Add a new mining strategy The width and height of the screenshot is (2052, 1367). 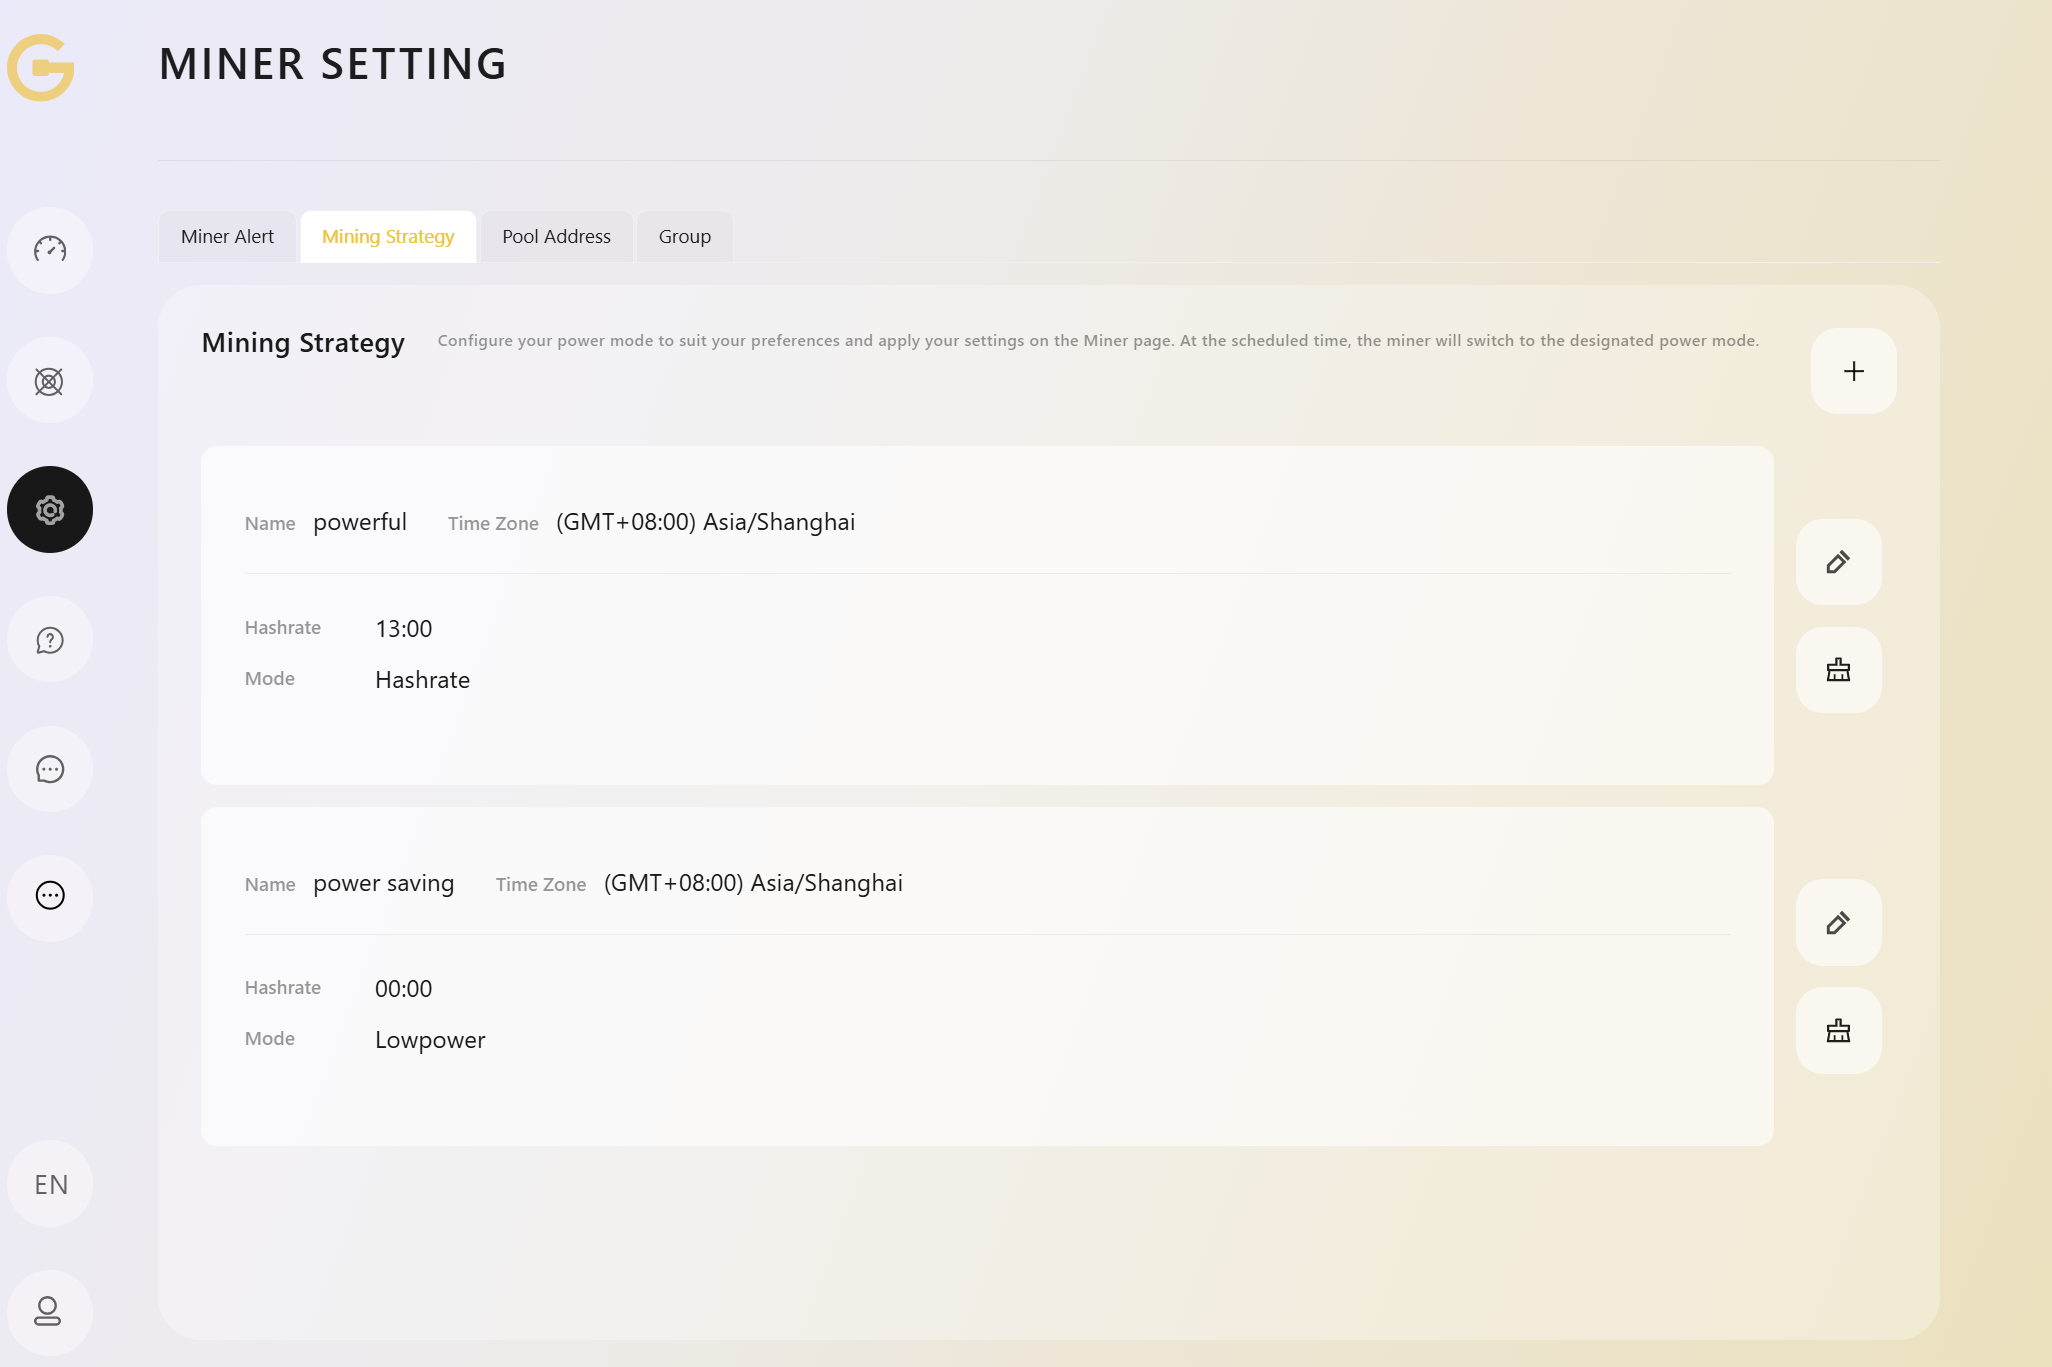tap(1853, 371)
